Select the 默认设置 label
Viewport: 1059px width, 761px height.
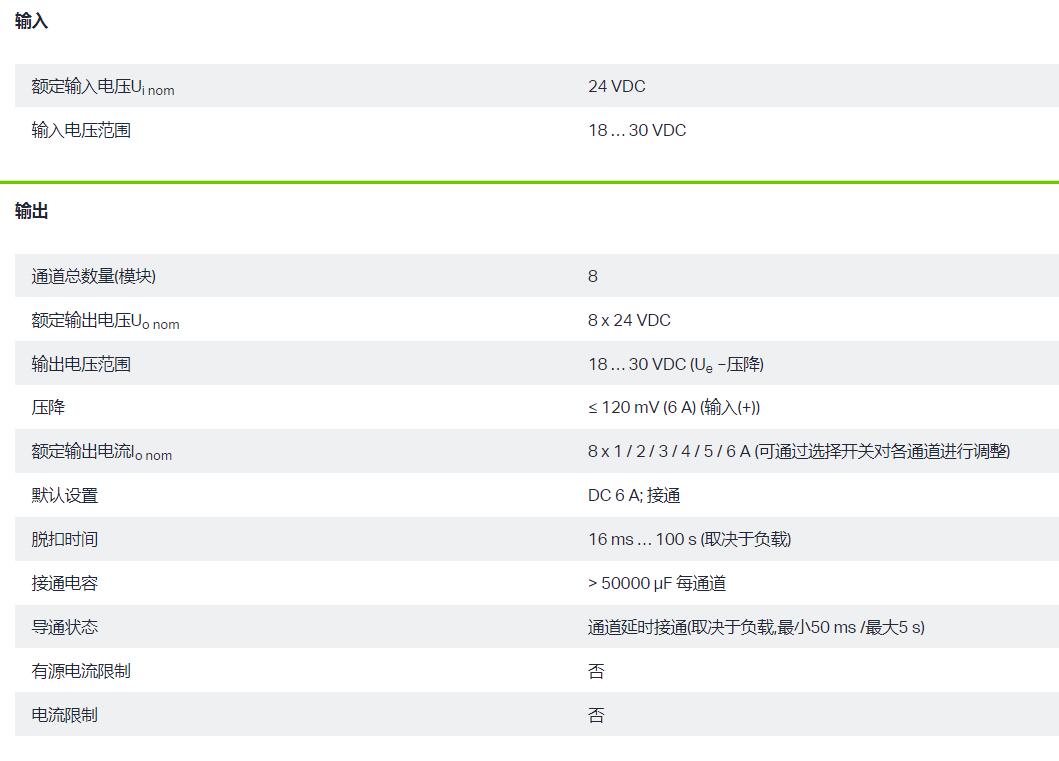point(64,495)
